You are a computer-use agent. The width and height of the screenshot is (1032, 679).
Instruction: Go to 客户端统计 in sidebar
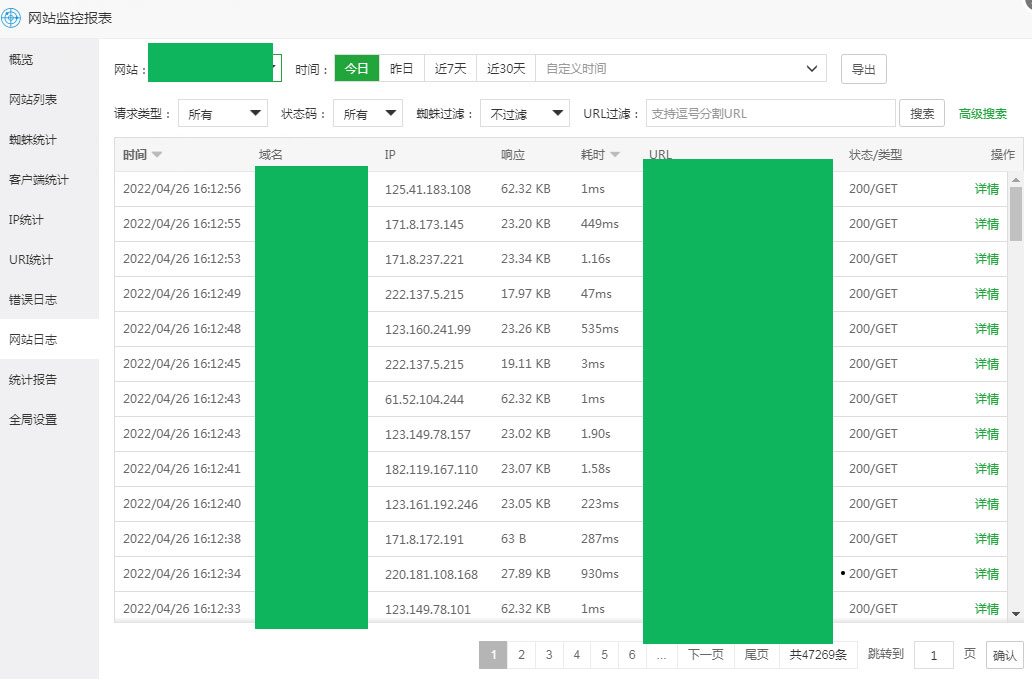(39, 180)
